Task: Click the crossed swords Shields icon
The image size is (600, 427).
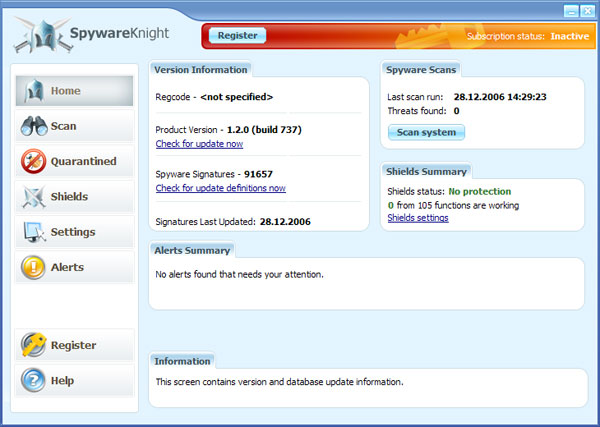Action: tap(34, 197)
